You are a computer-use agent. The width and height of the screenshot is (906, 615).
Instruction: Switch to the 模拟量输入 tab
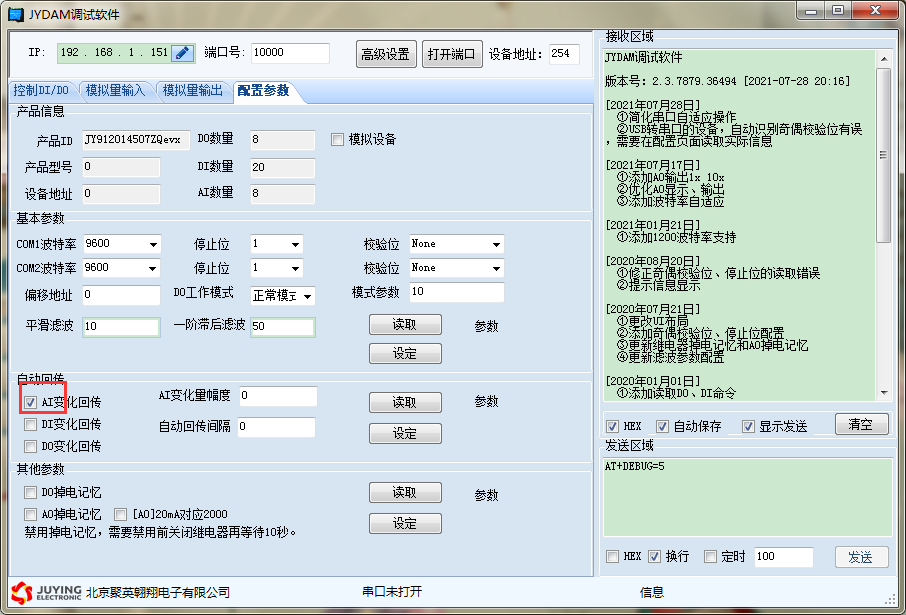pyautogui.click(x=115, y=91)
